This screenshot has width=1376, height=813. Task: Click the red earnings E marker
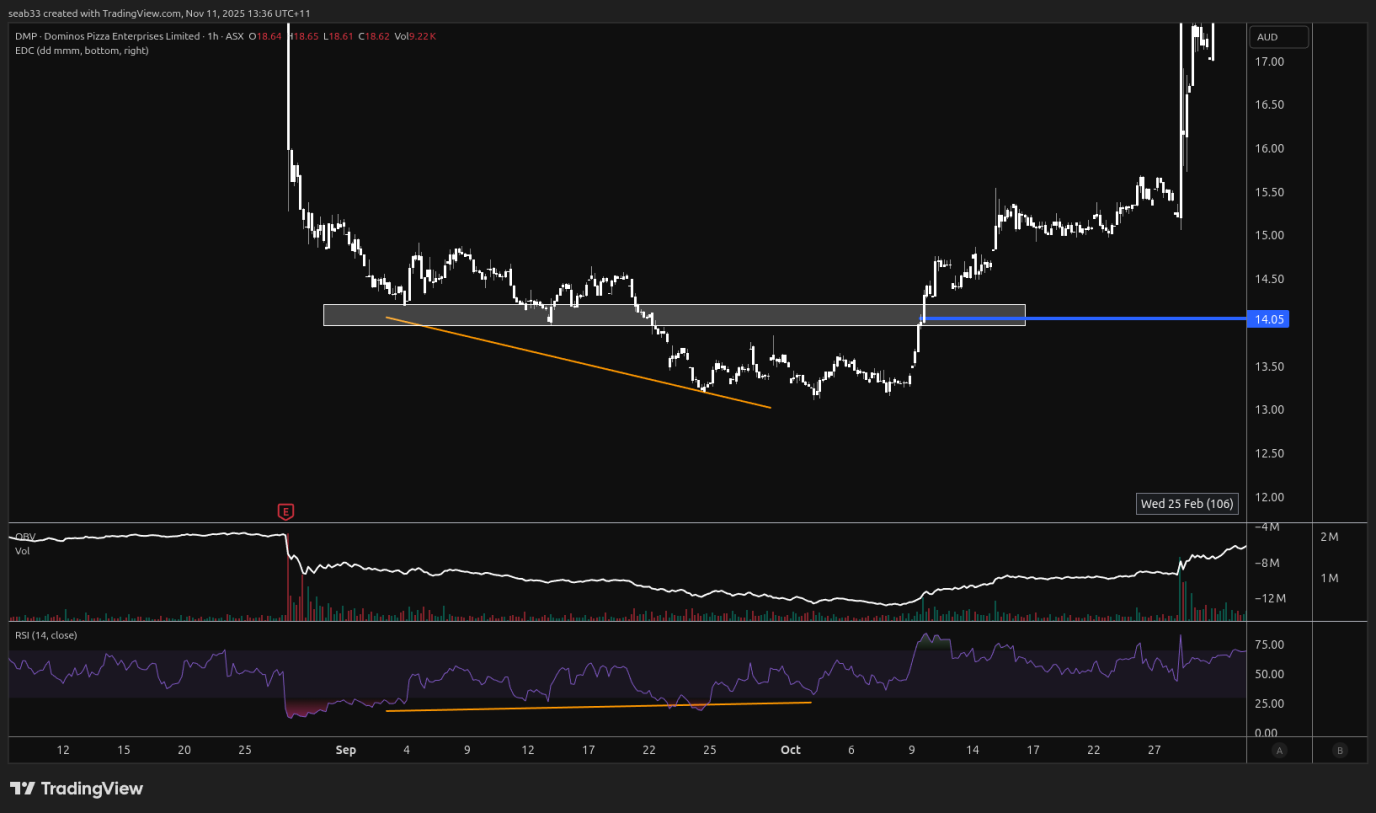(286, 512)
